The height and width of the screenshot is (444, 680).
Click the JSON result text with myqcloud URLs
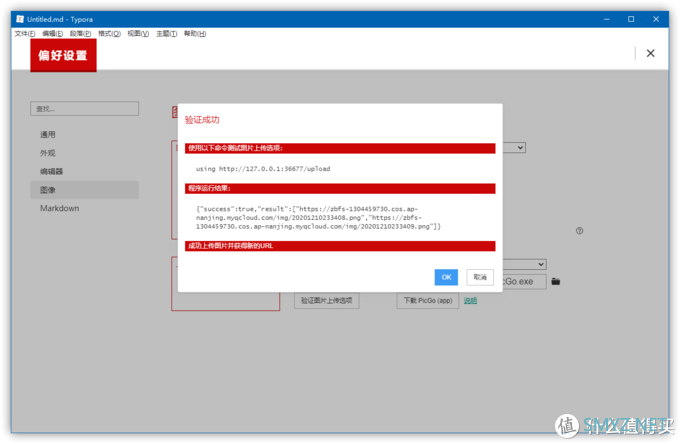pos(318,218)
